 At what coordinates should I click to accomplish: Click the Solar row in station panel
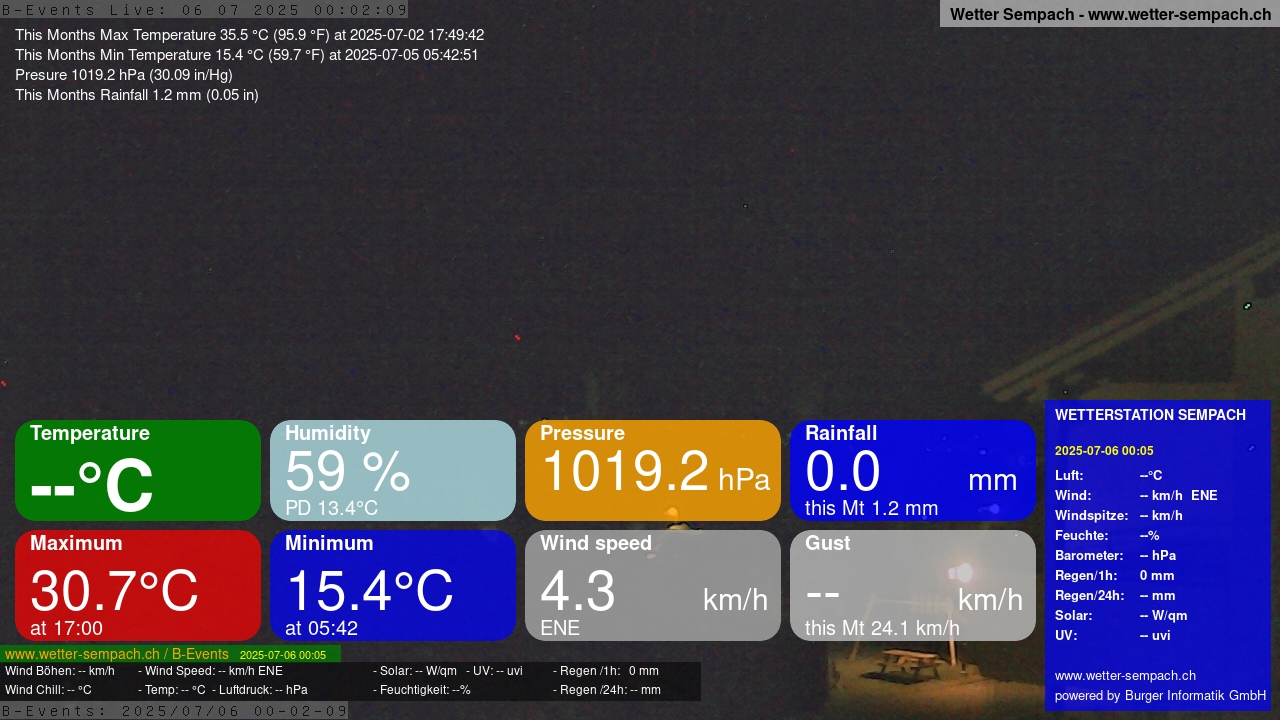point(1121,616)
